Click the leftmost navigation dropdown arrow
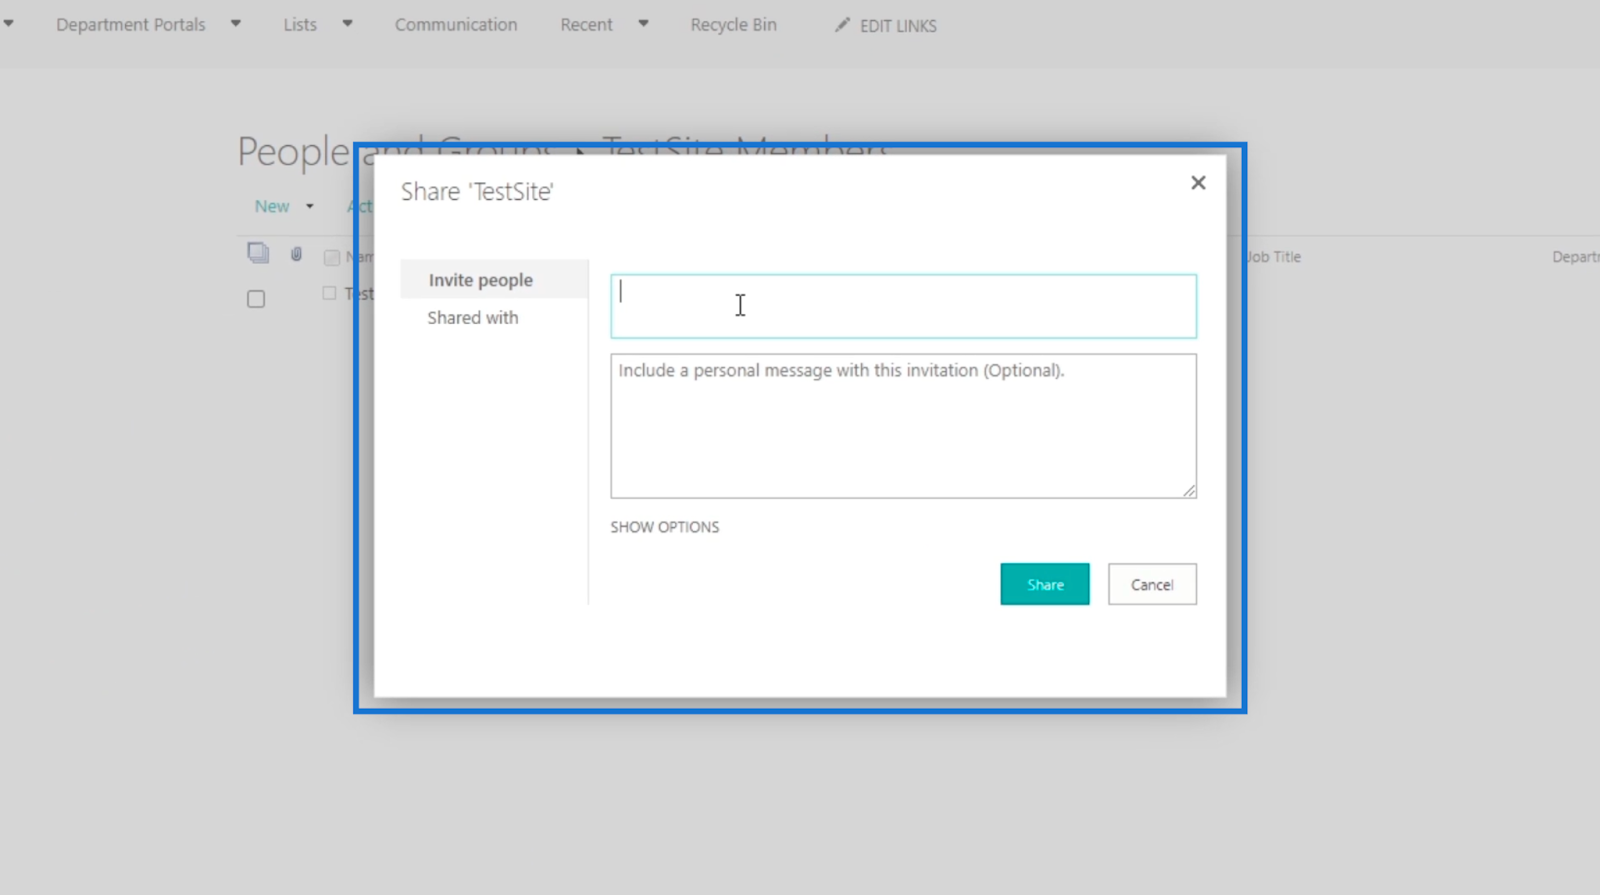Screen dimensions: 1600x895 pyautogui.click(x=8, y=24)
